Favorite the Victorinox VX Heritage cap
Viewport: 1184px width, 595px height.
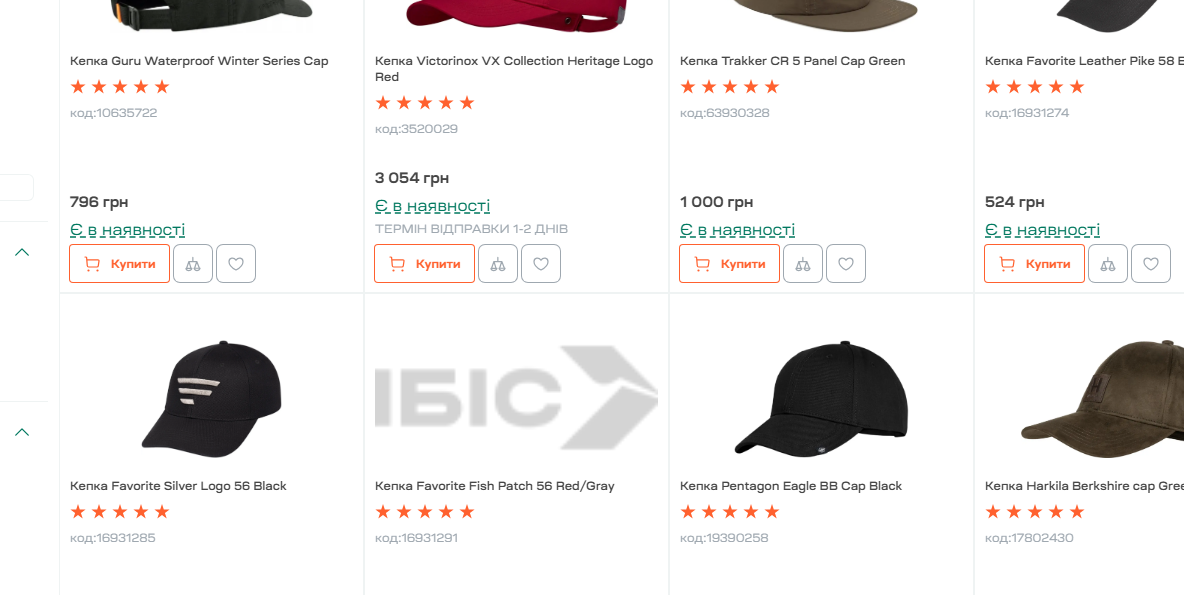pyautogui.click(x=541, y=264)
